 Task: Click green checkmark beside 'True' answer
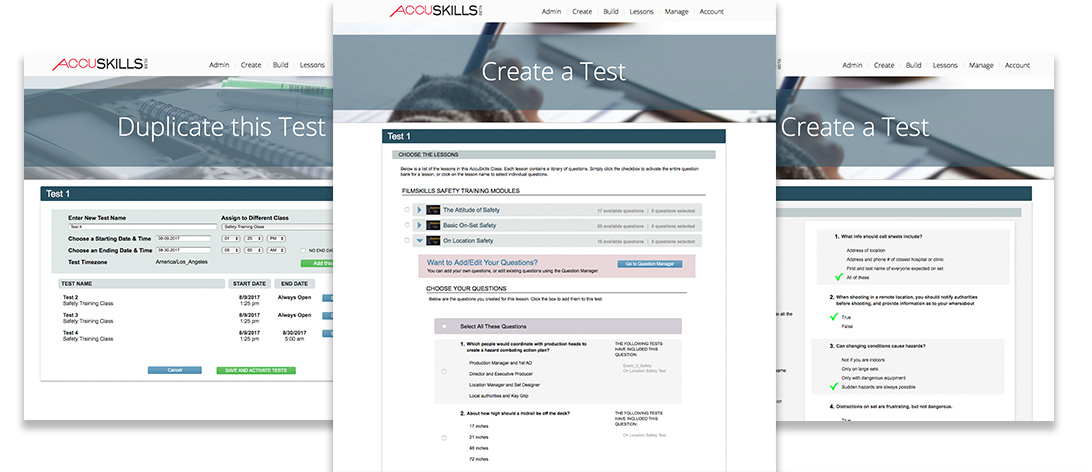[836, 317]
